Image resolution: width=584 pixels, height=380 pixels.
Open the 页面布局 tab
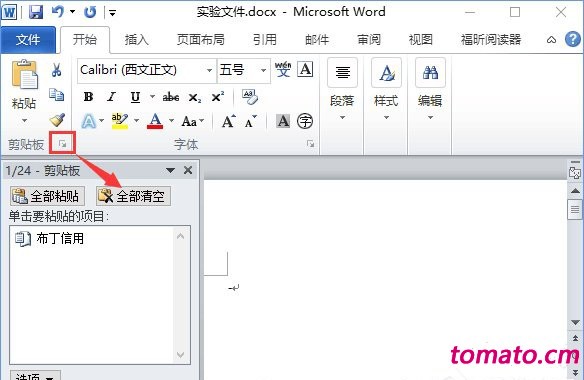click(x=201, y=39)
